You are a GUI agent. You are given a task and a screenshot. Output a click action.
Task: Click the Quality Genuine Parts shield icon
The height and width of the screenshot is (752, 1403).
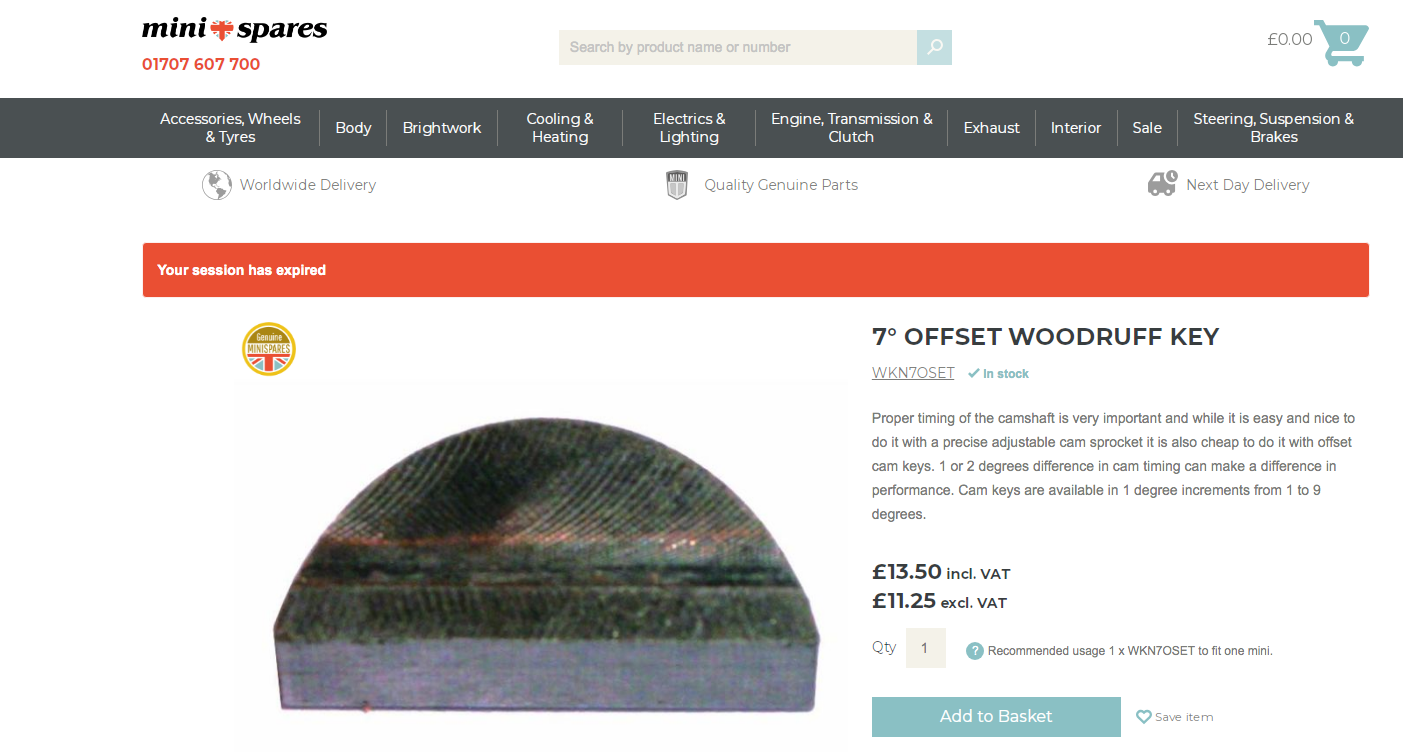click(x=677, y=185)
